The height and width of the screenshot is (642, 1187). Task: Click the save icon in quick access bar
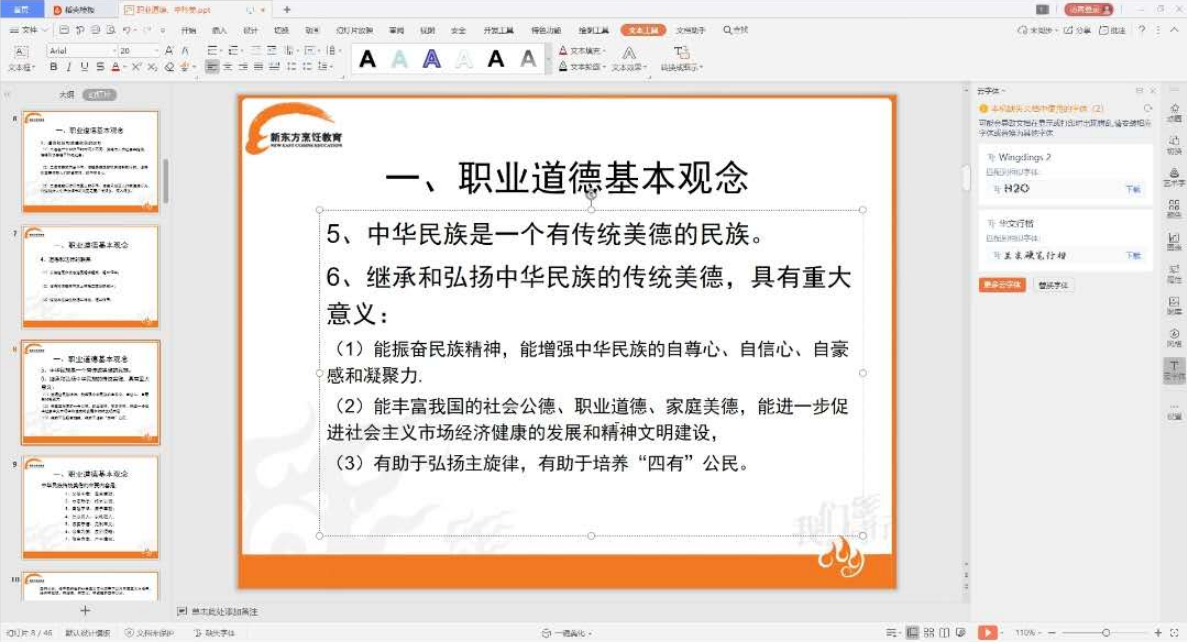64,30
